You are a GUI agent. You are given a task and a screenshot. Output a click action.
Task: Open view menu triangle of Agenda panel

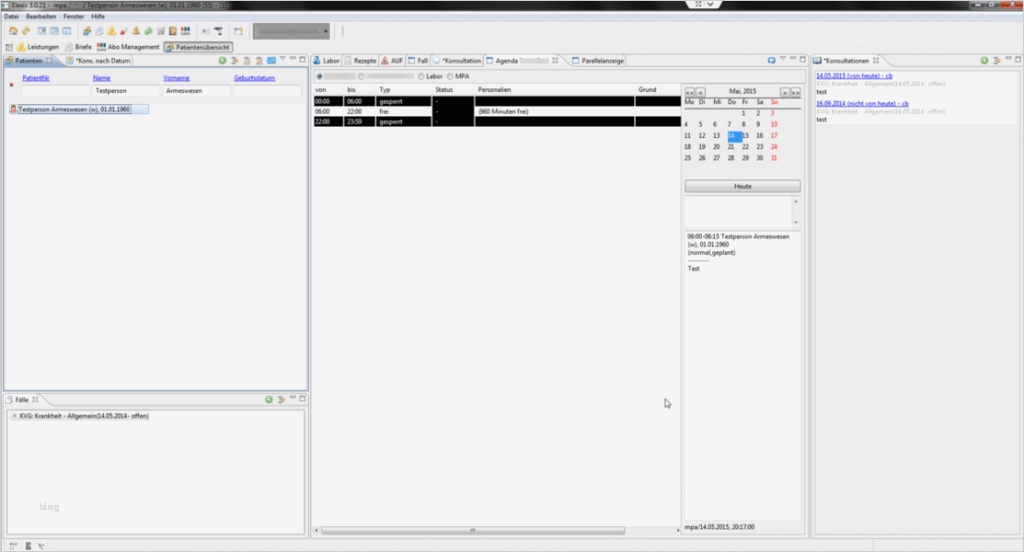click(x=783, y=59)
